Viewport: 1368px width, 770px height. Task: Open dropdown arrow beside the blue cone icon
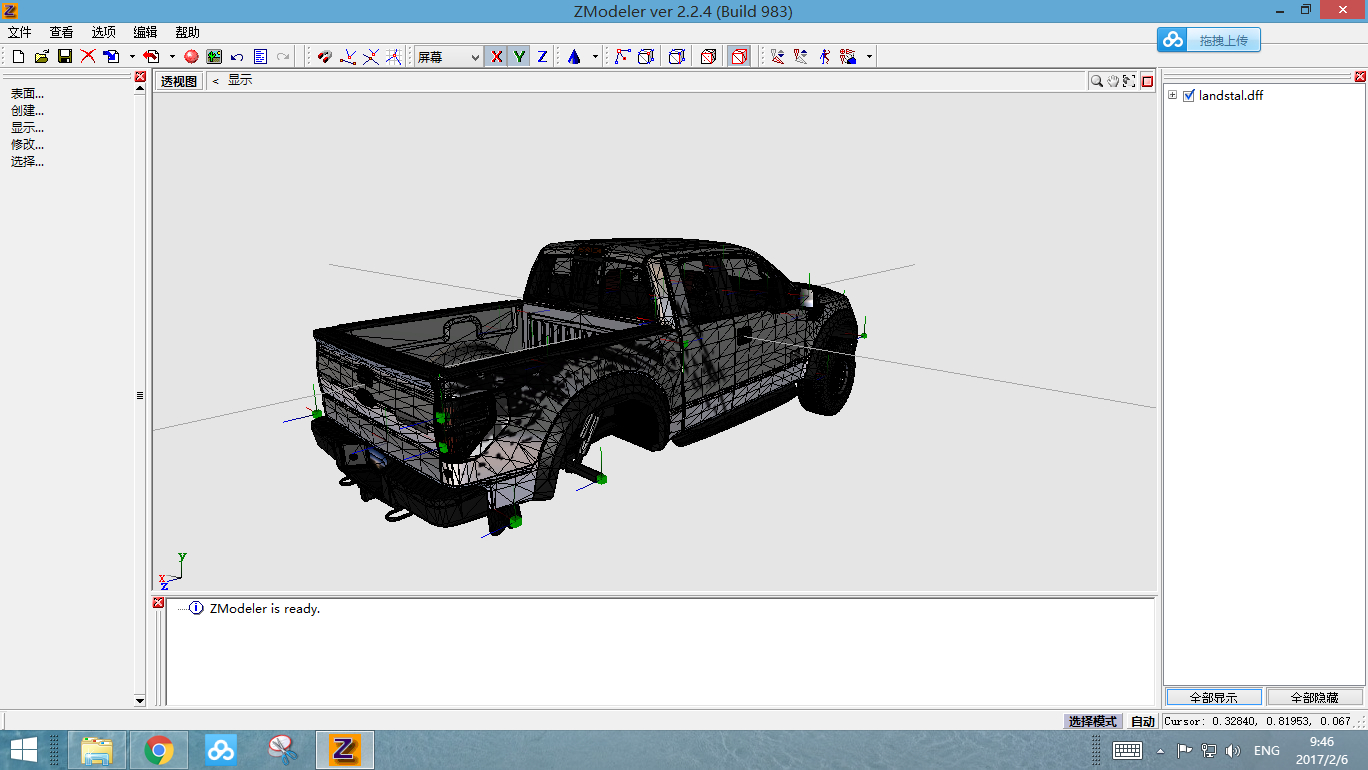[x=595, y=57]
